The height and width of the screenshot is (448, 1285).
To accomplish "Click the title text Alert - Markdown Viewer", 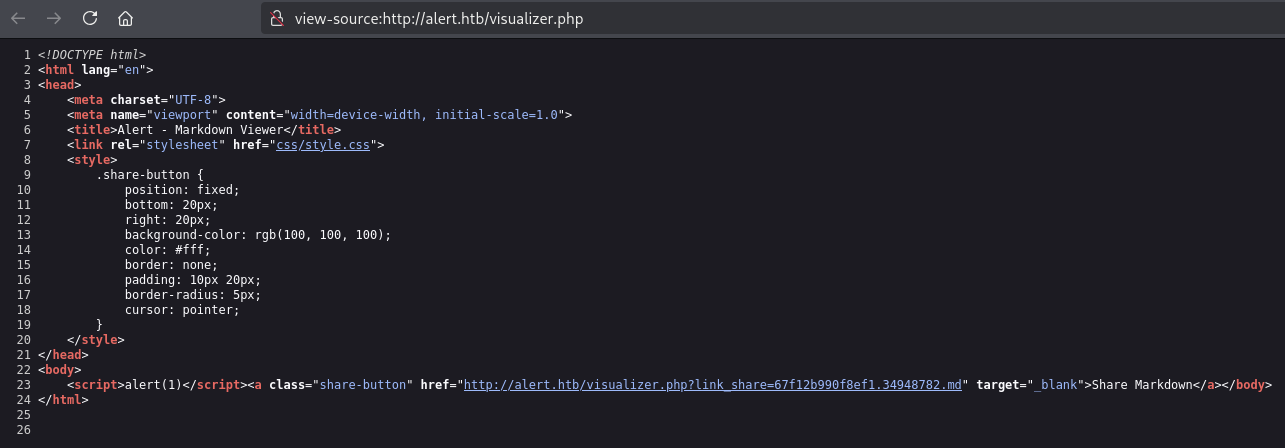I will click(211, 130).
